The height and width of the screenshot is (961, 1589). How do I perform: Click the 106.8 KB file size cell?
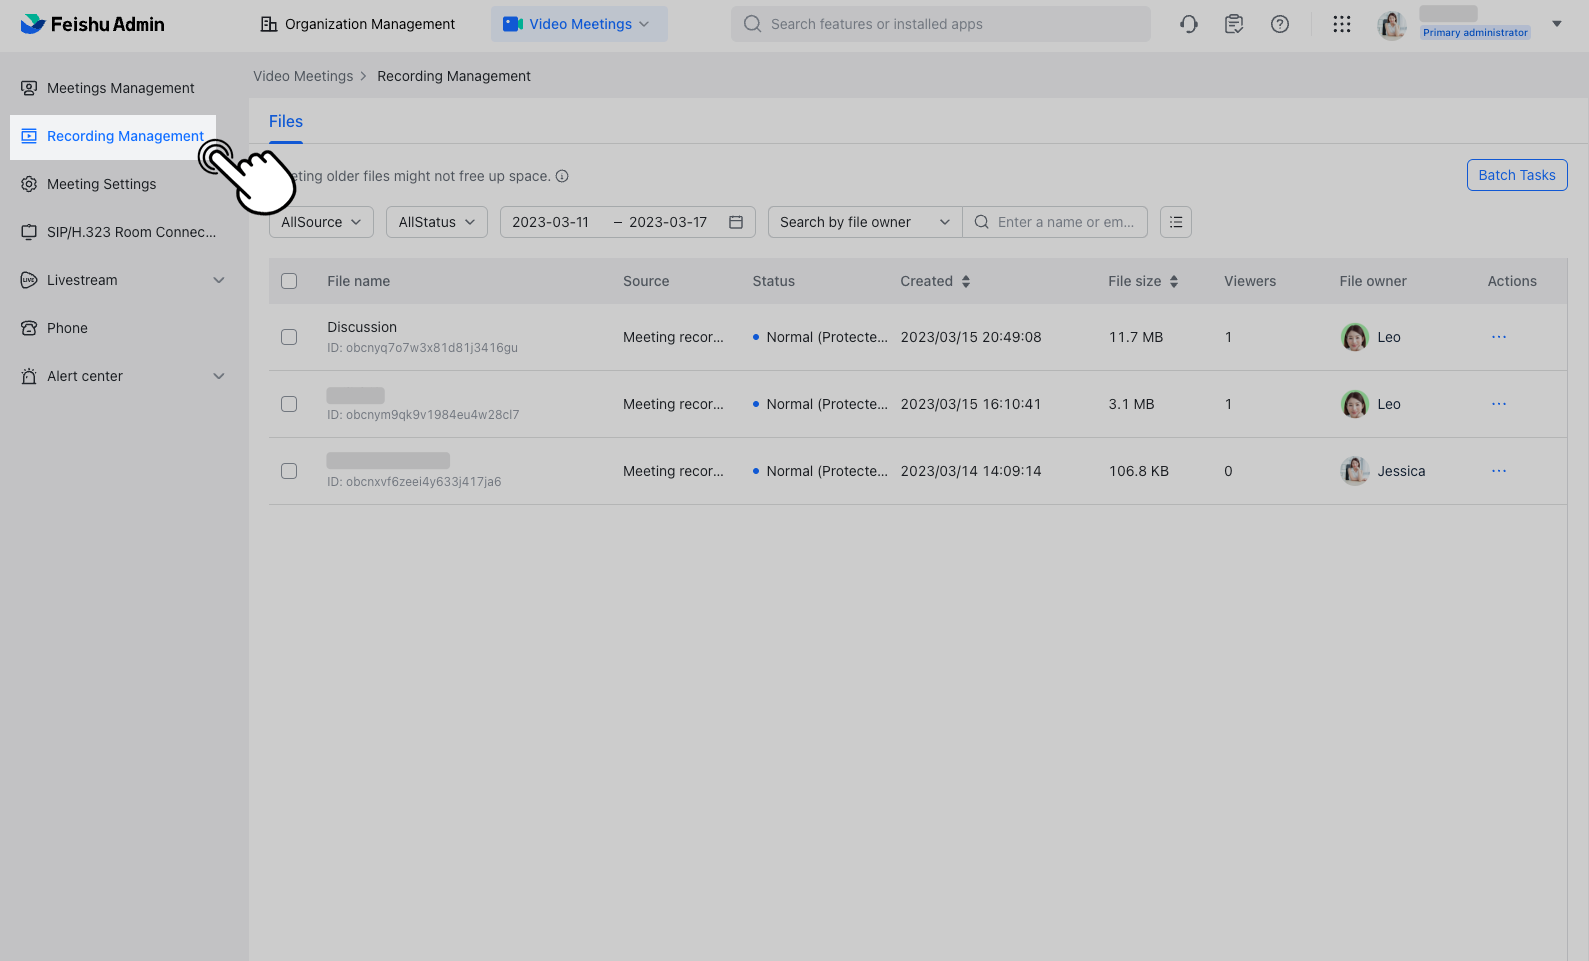(1139, 471)
